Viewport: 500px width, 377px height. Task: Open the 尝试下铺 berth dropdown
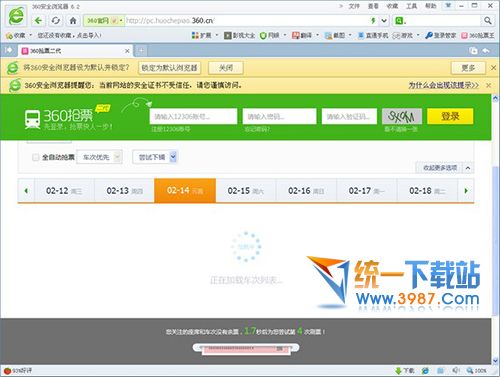[x=155, y=157]
